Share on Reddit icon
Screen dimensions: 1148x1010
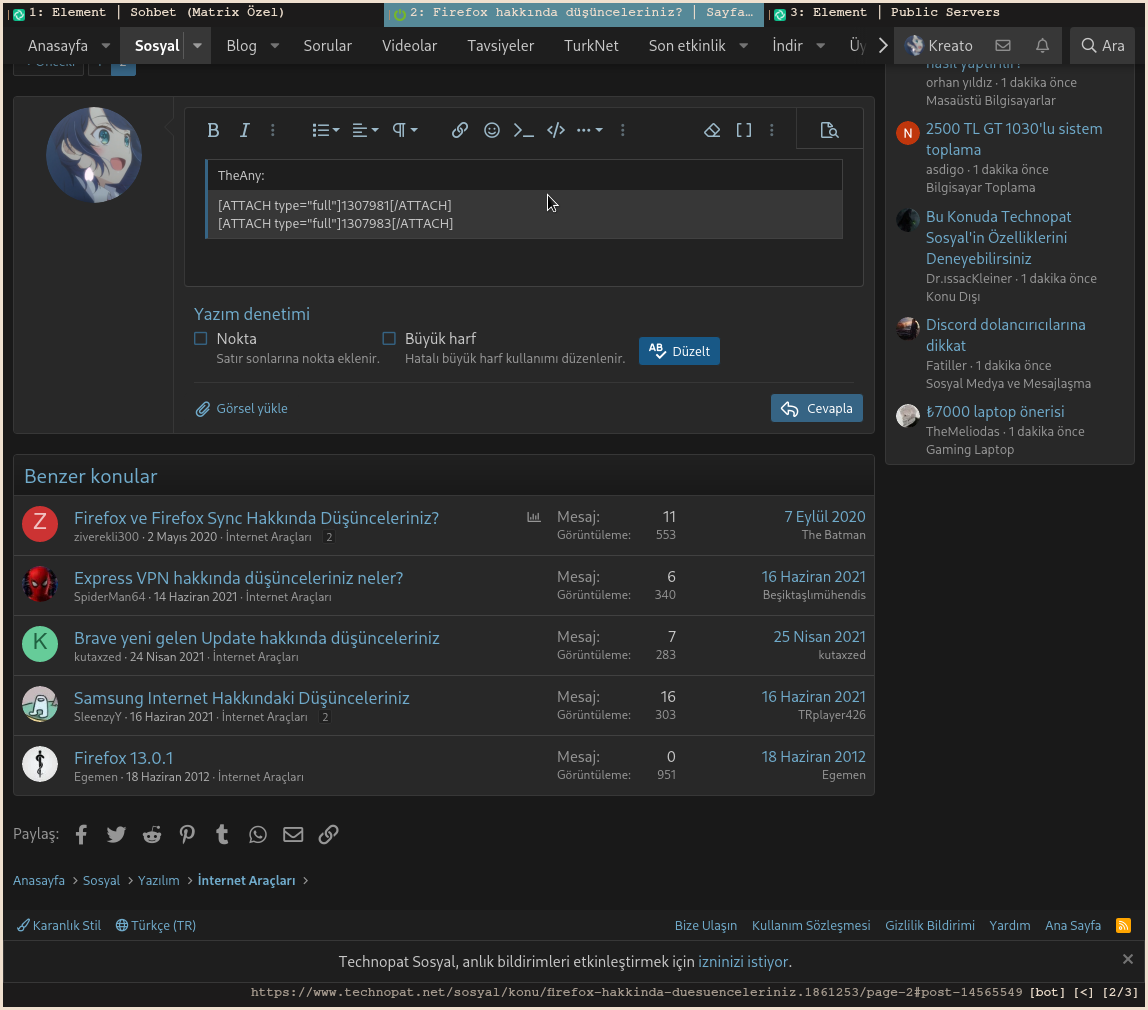152,834
